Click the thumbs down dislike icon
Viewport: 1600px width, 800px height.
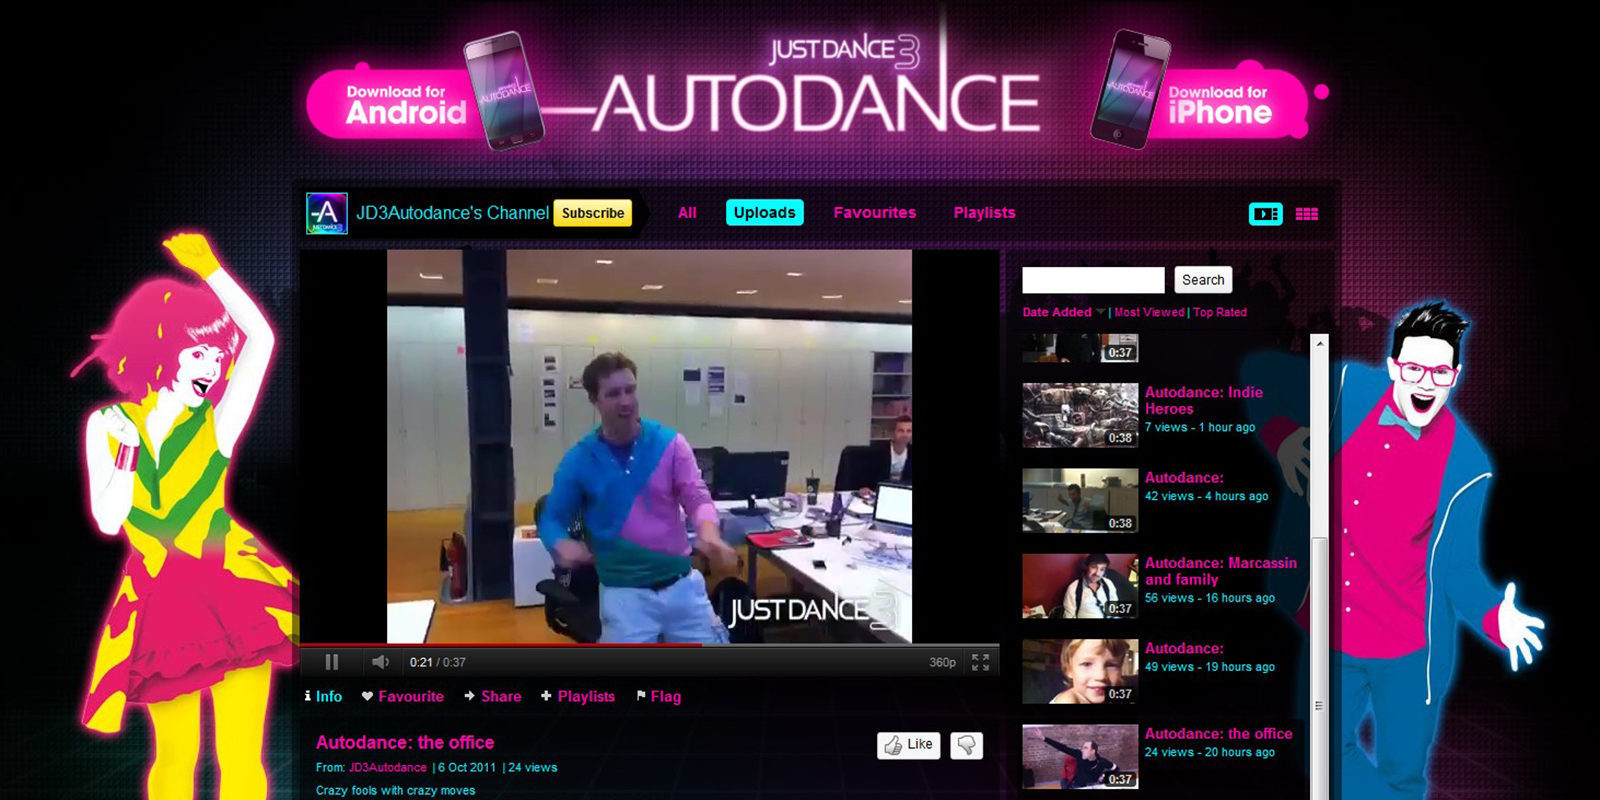point(966,745)
